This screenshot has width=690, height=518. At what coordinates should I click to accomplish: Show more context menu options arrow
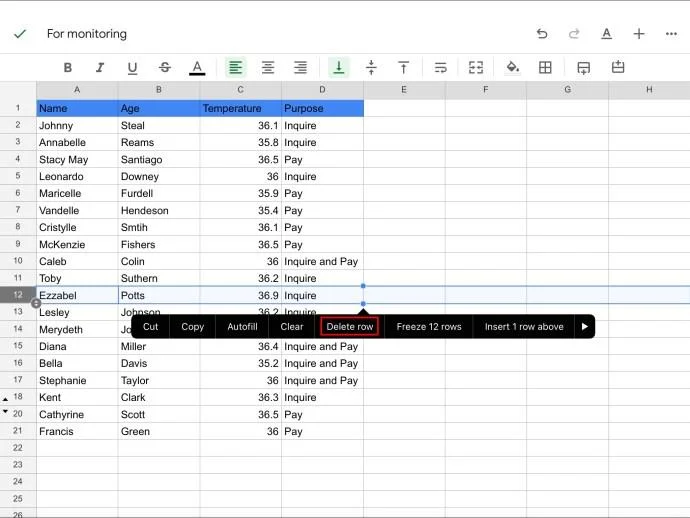pyautogui.click(x=585, y=327)
